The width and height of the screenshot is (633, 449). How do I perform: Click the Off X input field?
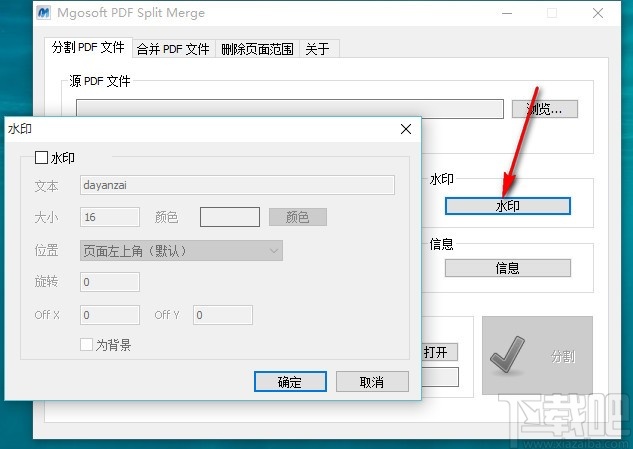tap(110, 315)
